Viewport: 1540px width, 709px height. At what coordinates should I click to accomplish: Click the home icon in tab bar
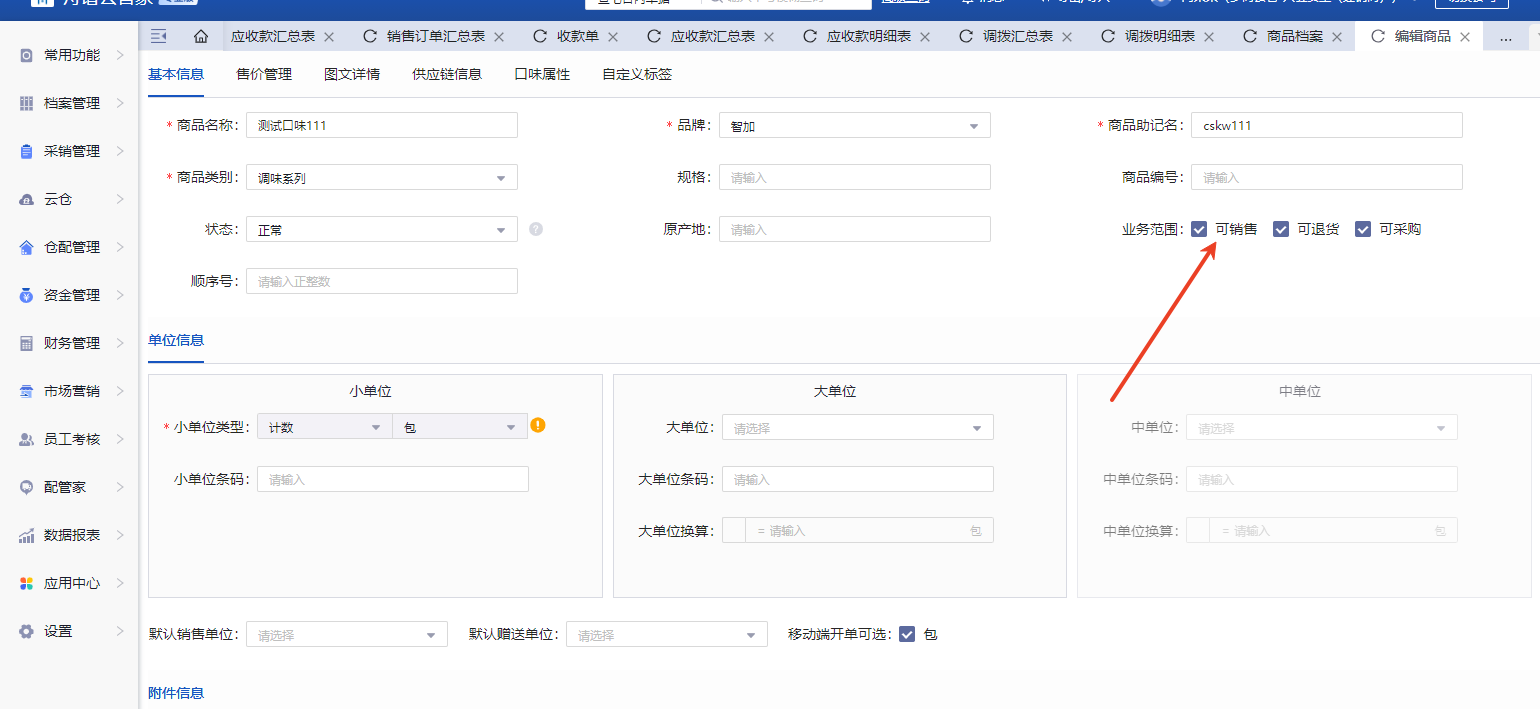[201, 37]
